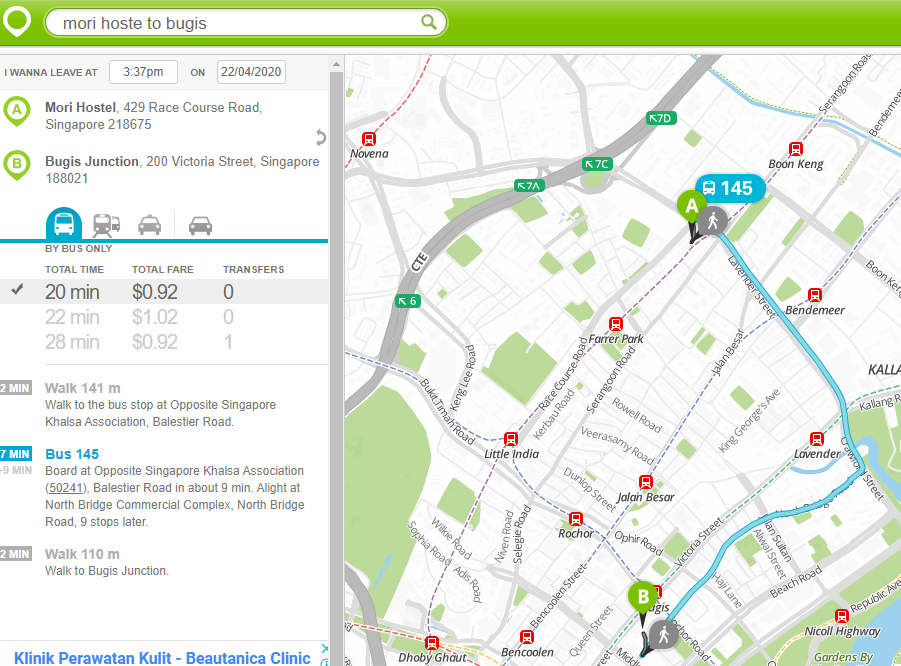Click the Jalan Besar MRT station icon

click(645, 482)
